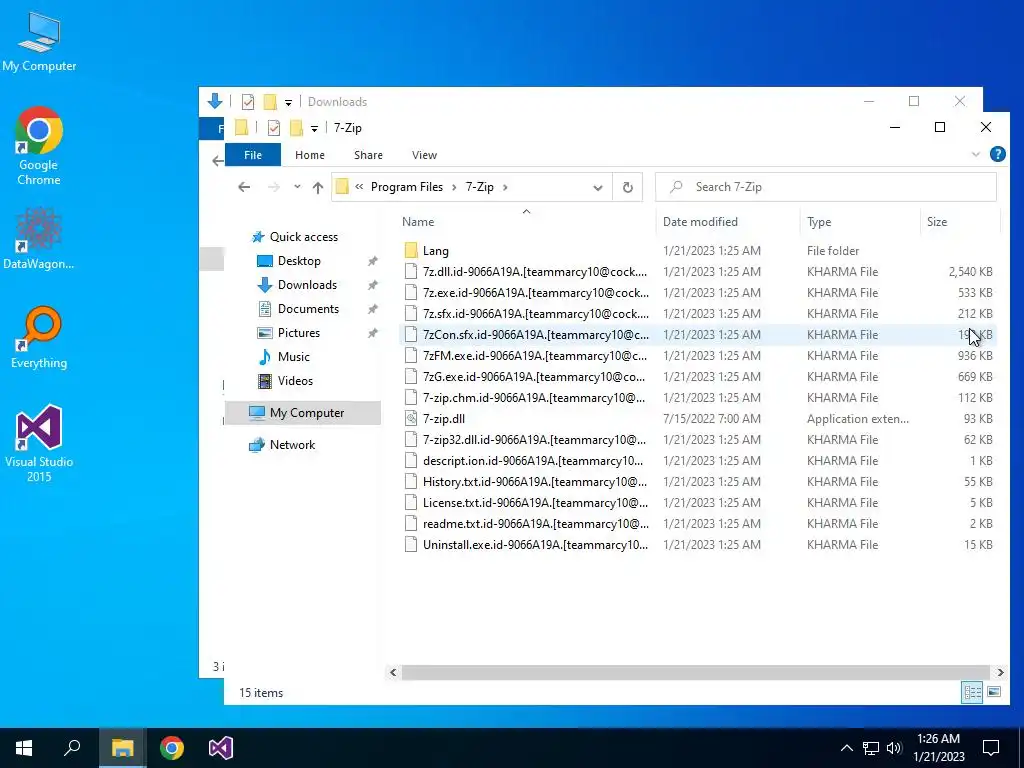Sort by Size column header
Screen dimensions: 1024x768
point(960,221)
